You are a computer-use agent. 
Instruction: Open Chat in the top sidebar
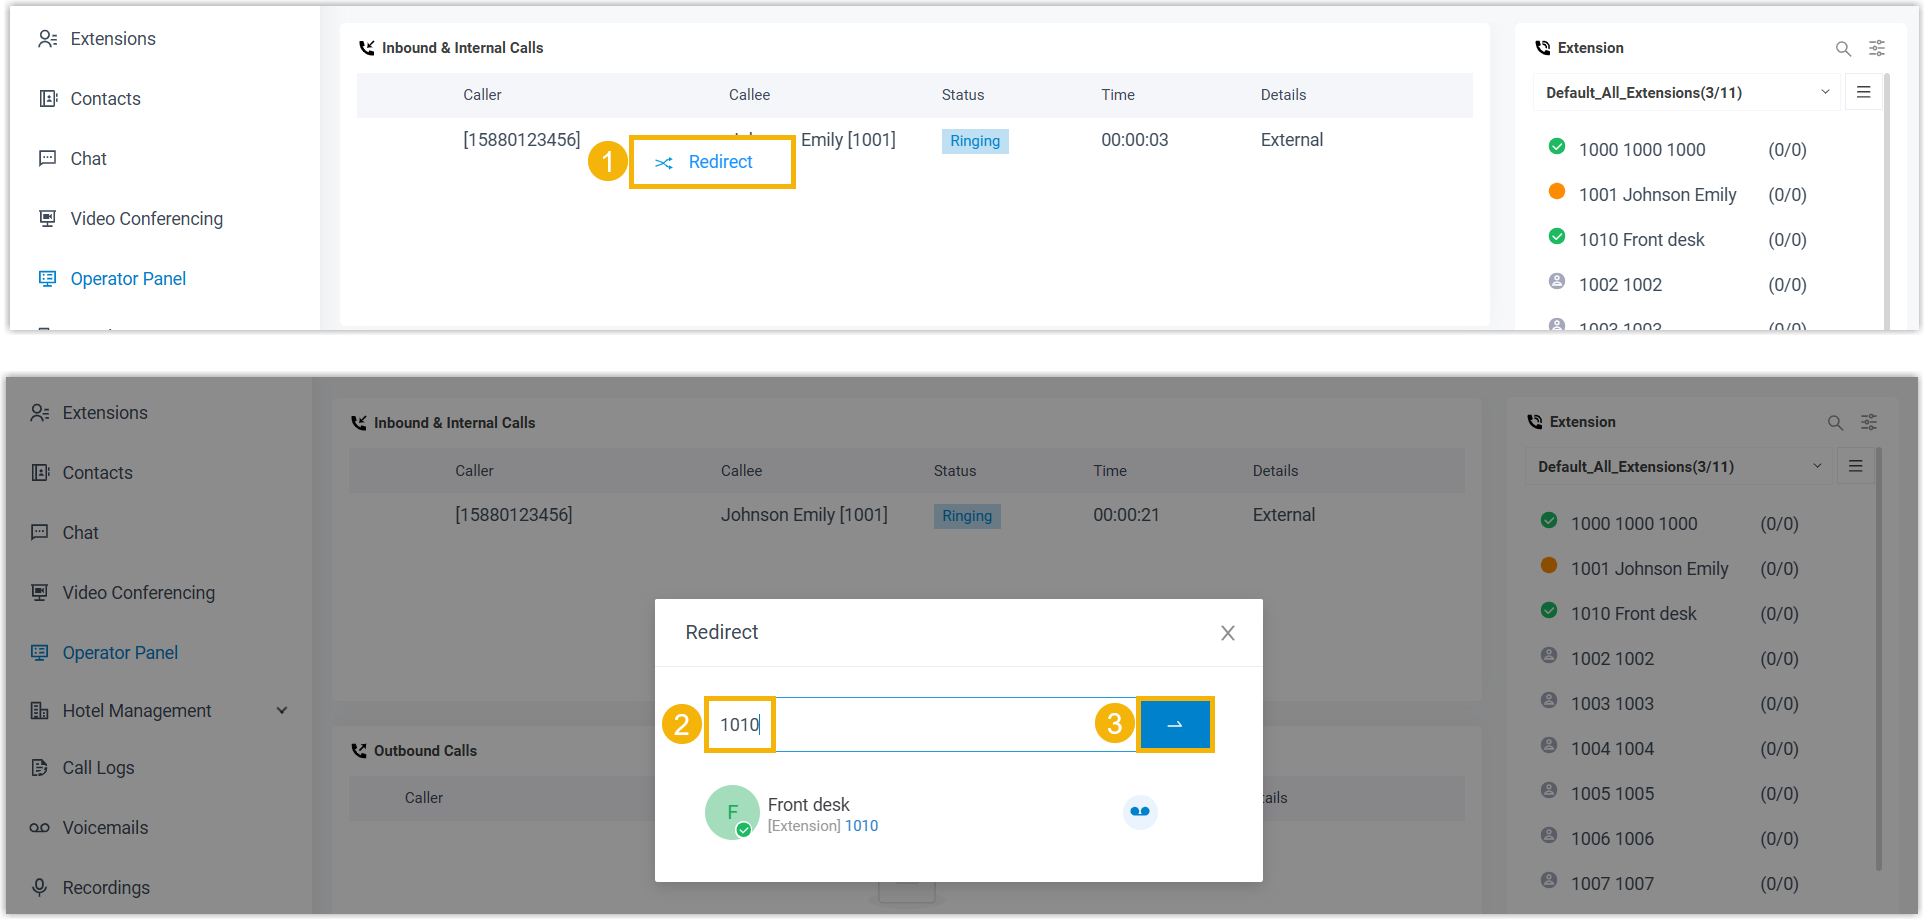tap(88, 159)
